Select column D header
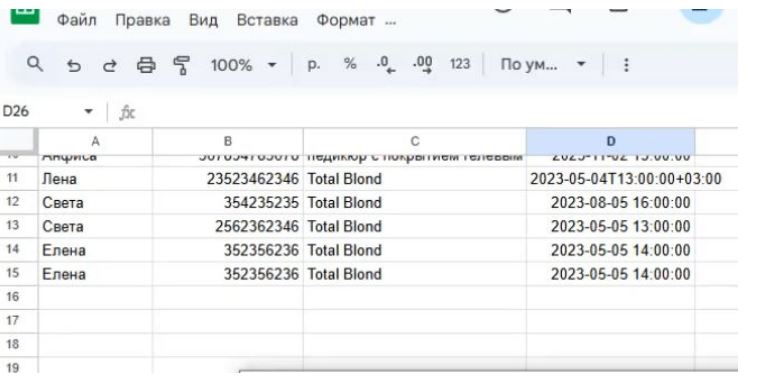764x384 pixels. tap(611, 141)
